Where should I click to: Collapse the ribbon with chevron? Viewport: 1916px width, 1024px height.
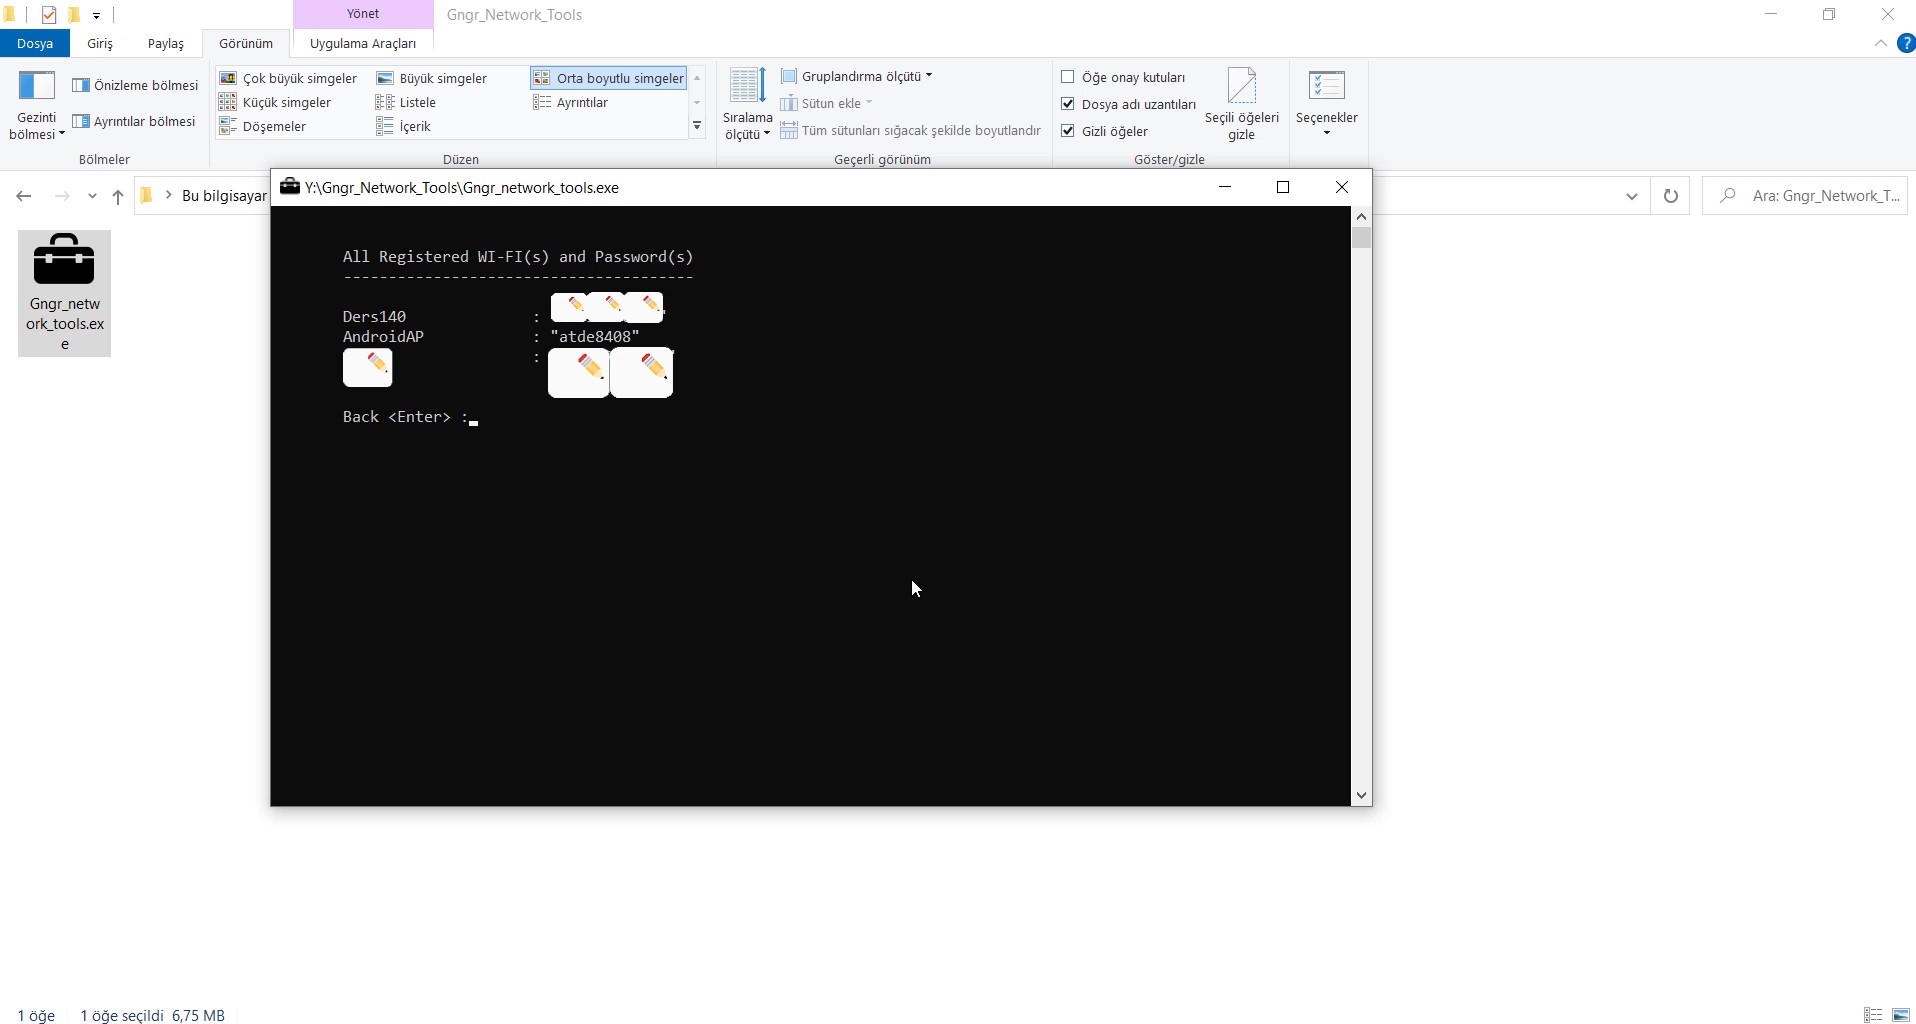[1880, 43]
